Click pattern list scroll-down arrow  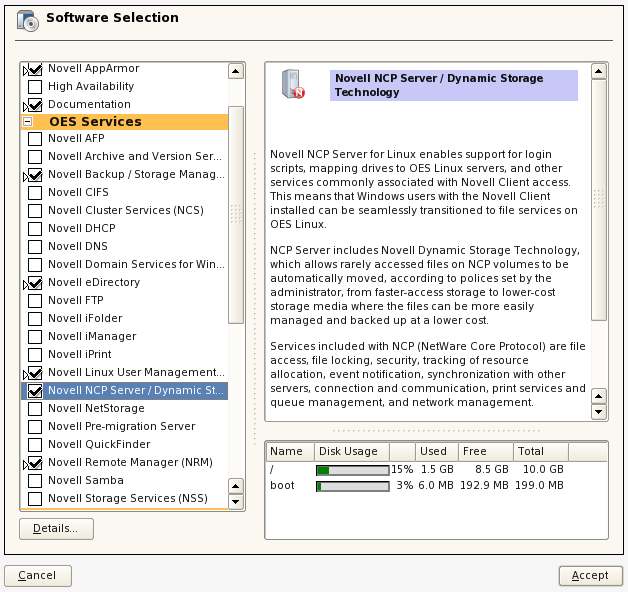[236, 501]
